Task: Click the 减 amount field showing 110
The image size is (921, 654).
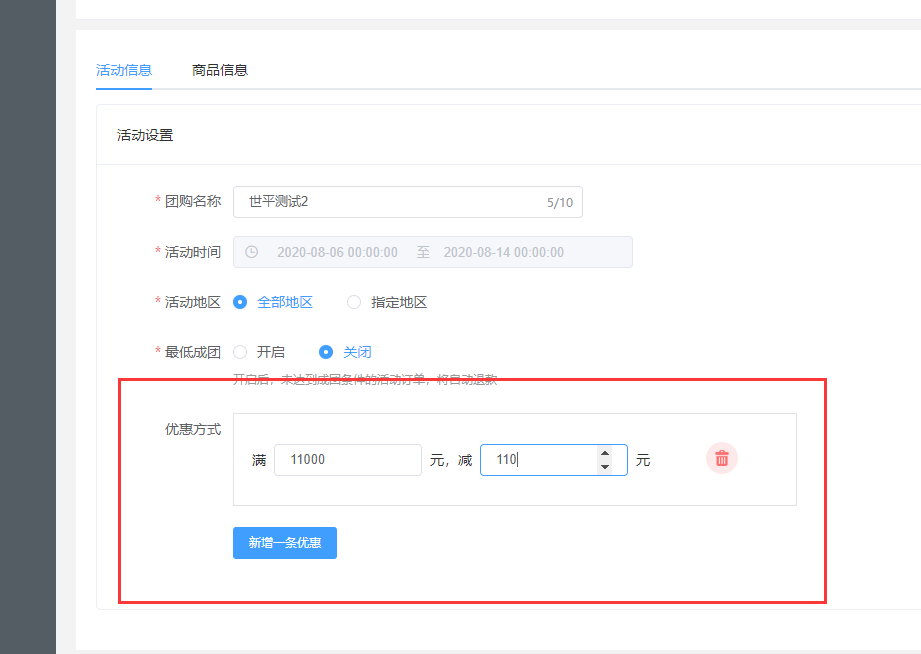Action: pyautogui.click(x=540, y=460)
